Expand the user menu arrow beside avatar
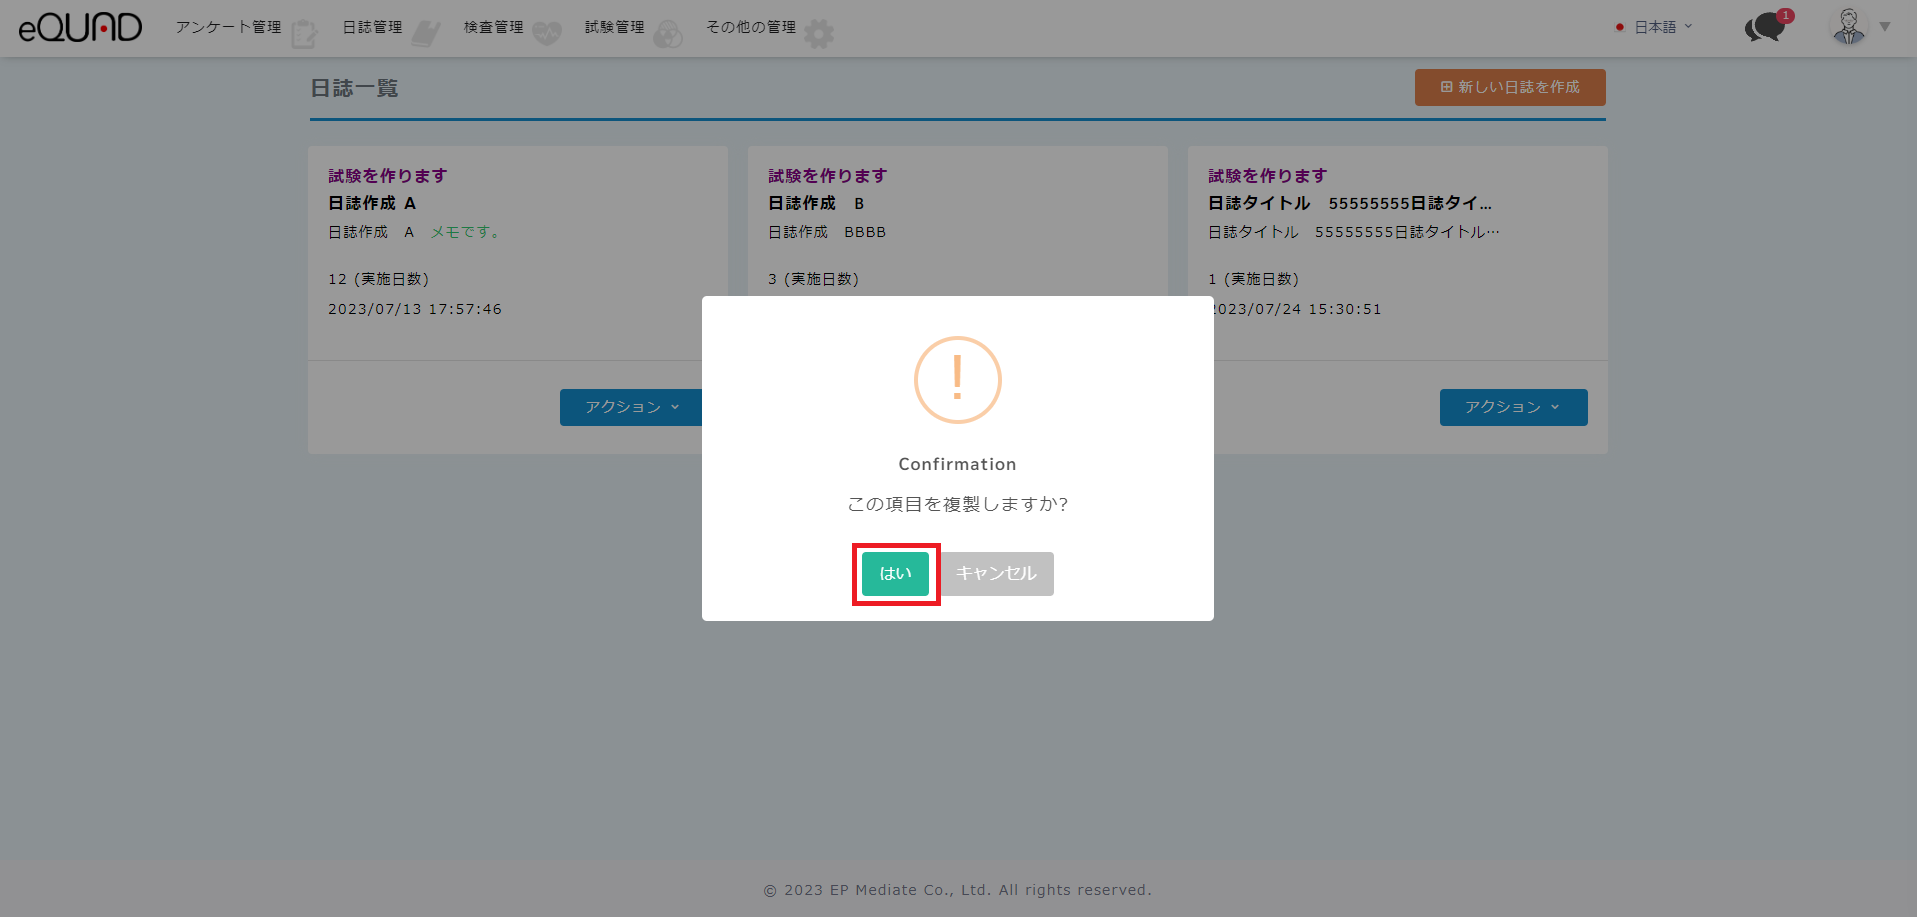The width and height of the screenshot is (1917, 917). (1885, 27)
